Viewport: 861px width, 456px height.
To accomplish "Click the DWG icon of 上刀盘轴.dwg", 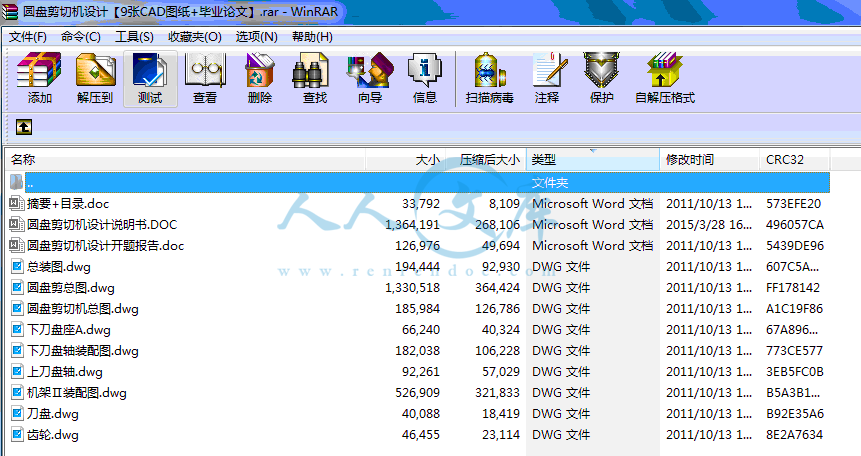I will pos(17,371).
